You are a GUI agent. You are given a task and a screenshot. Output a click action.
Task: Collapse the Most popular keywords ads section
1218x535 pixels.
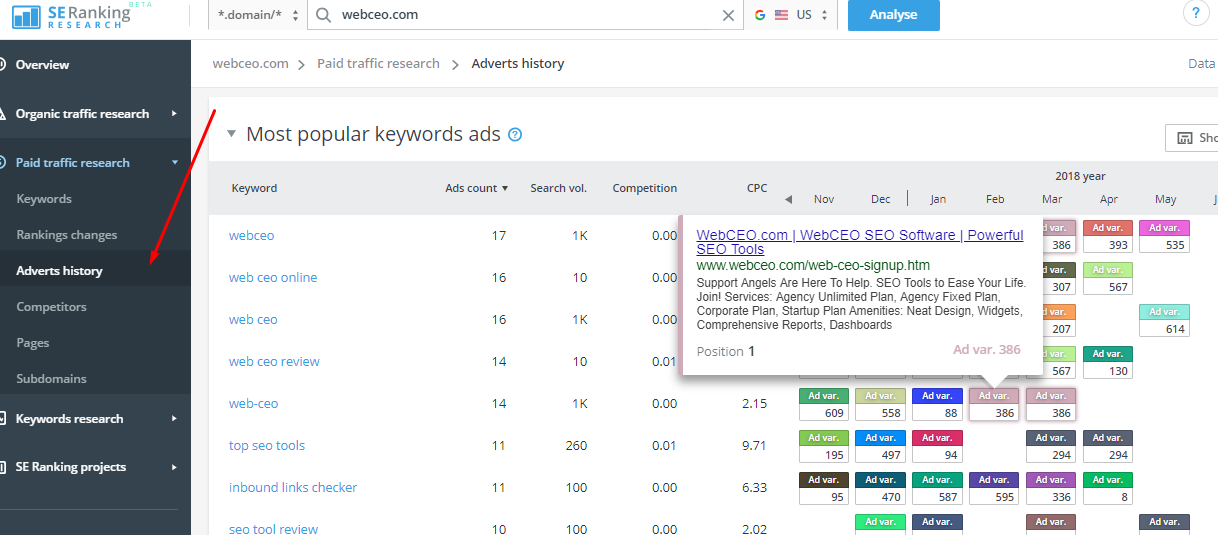click(x=231, y=134)
